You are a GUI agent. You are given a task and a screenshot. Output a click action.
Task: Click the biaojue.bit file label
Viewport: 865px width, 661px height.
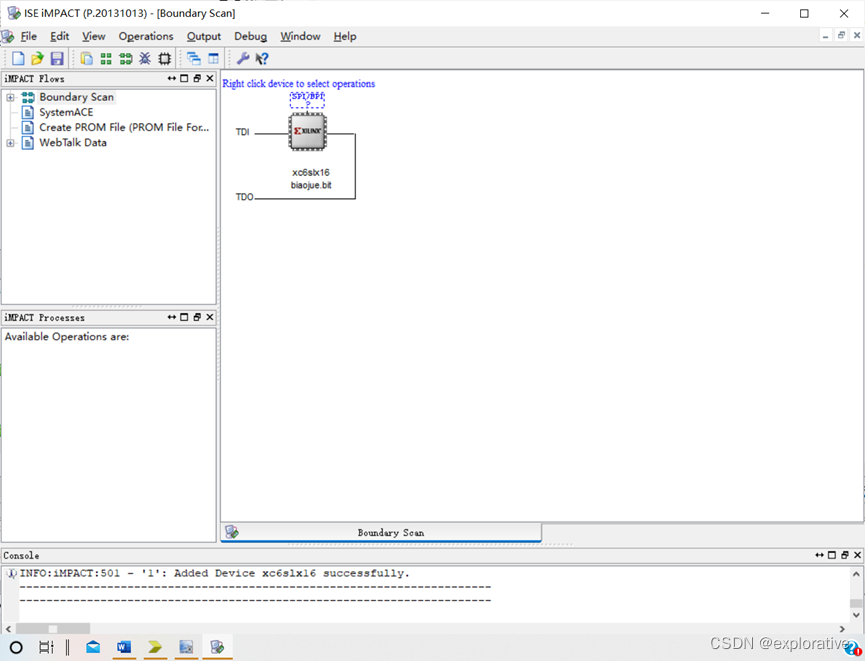311,185
